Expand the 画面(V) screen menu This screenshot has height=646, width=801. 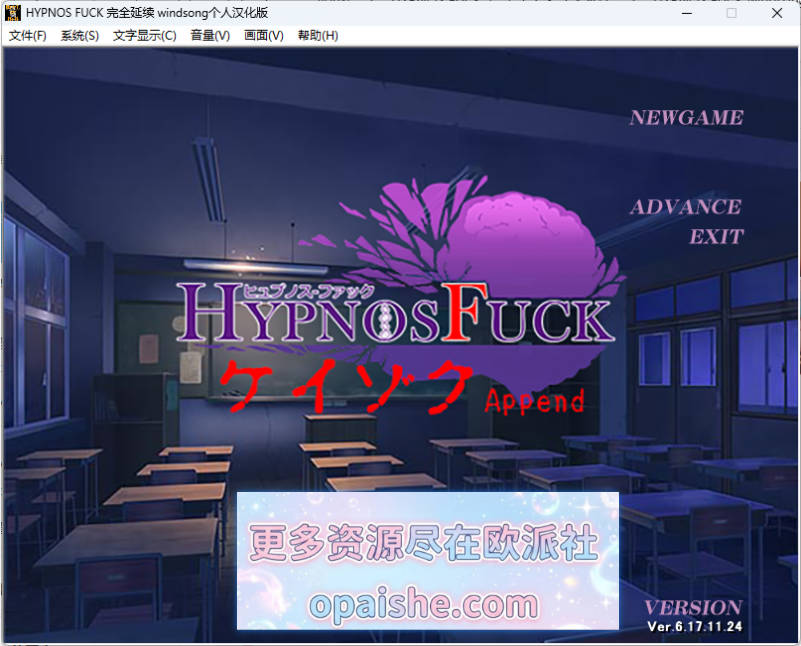264,36
